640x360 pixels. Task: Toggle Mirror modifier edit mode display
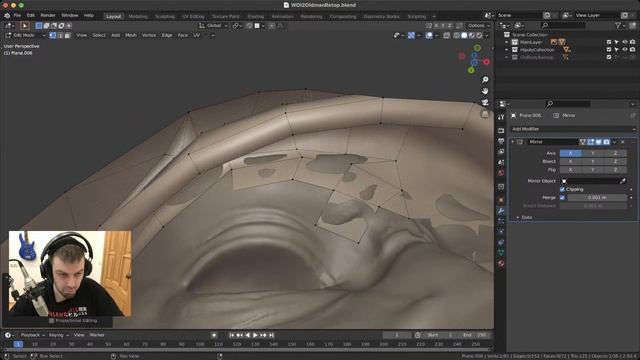coord(591,142)
